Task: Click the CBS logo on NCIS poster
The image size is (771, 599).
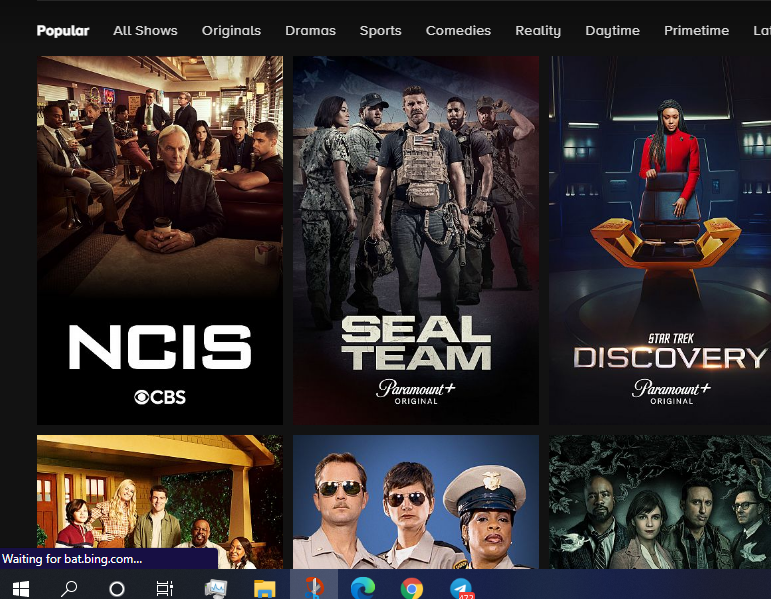Action: (160, 397)
